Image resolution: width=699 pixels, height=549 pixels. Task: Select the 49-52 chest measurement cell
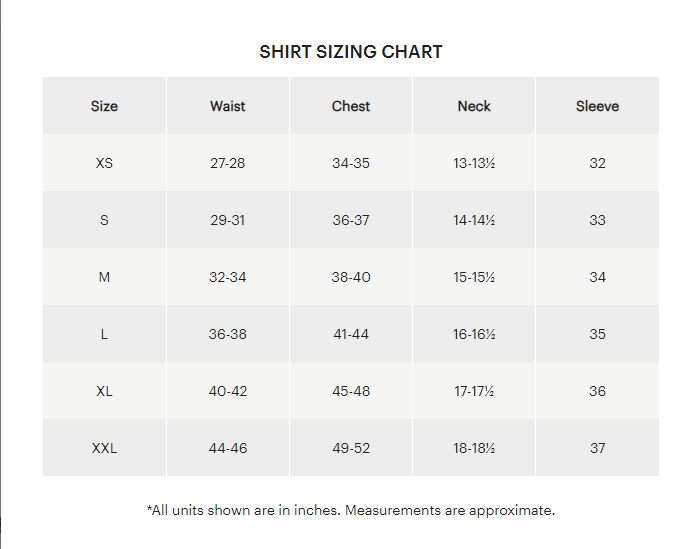tap(351, 448)
